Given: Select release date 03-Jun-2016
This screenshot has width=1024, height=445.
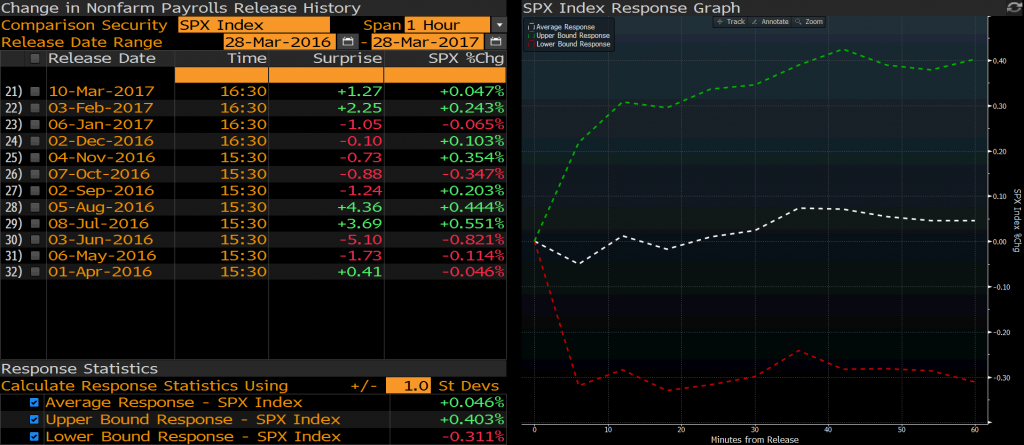Looking at the screenshot, I should (101, 239).
